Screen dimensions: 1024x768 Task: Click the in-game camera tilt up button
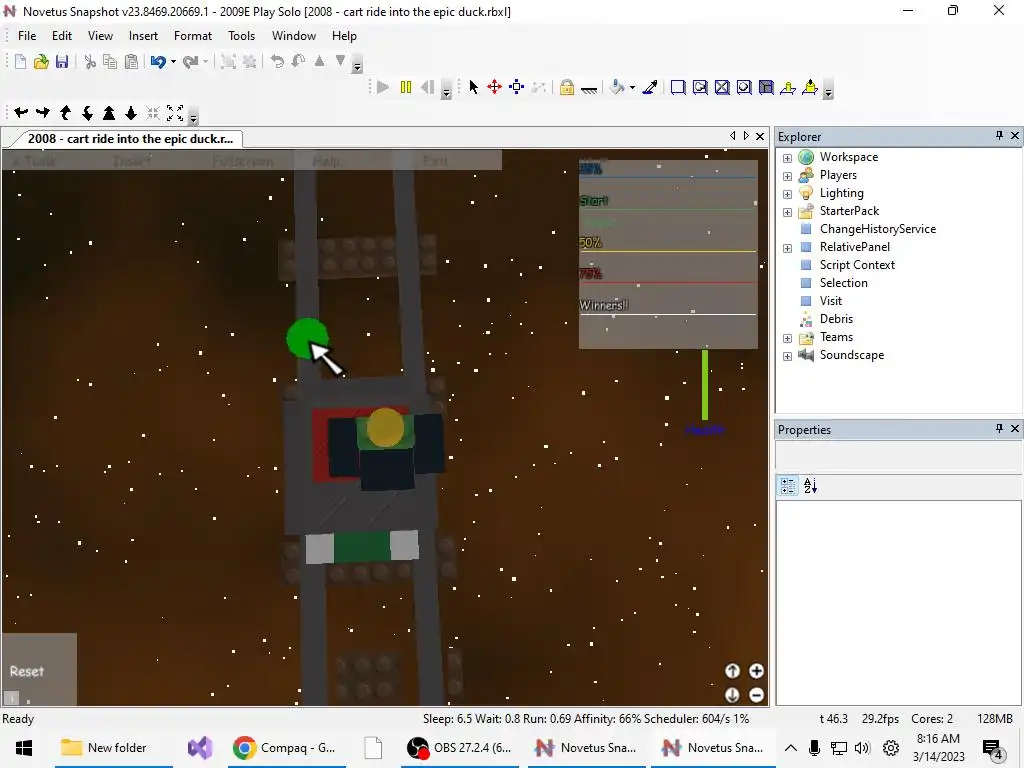(732, 671)
